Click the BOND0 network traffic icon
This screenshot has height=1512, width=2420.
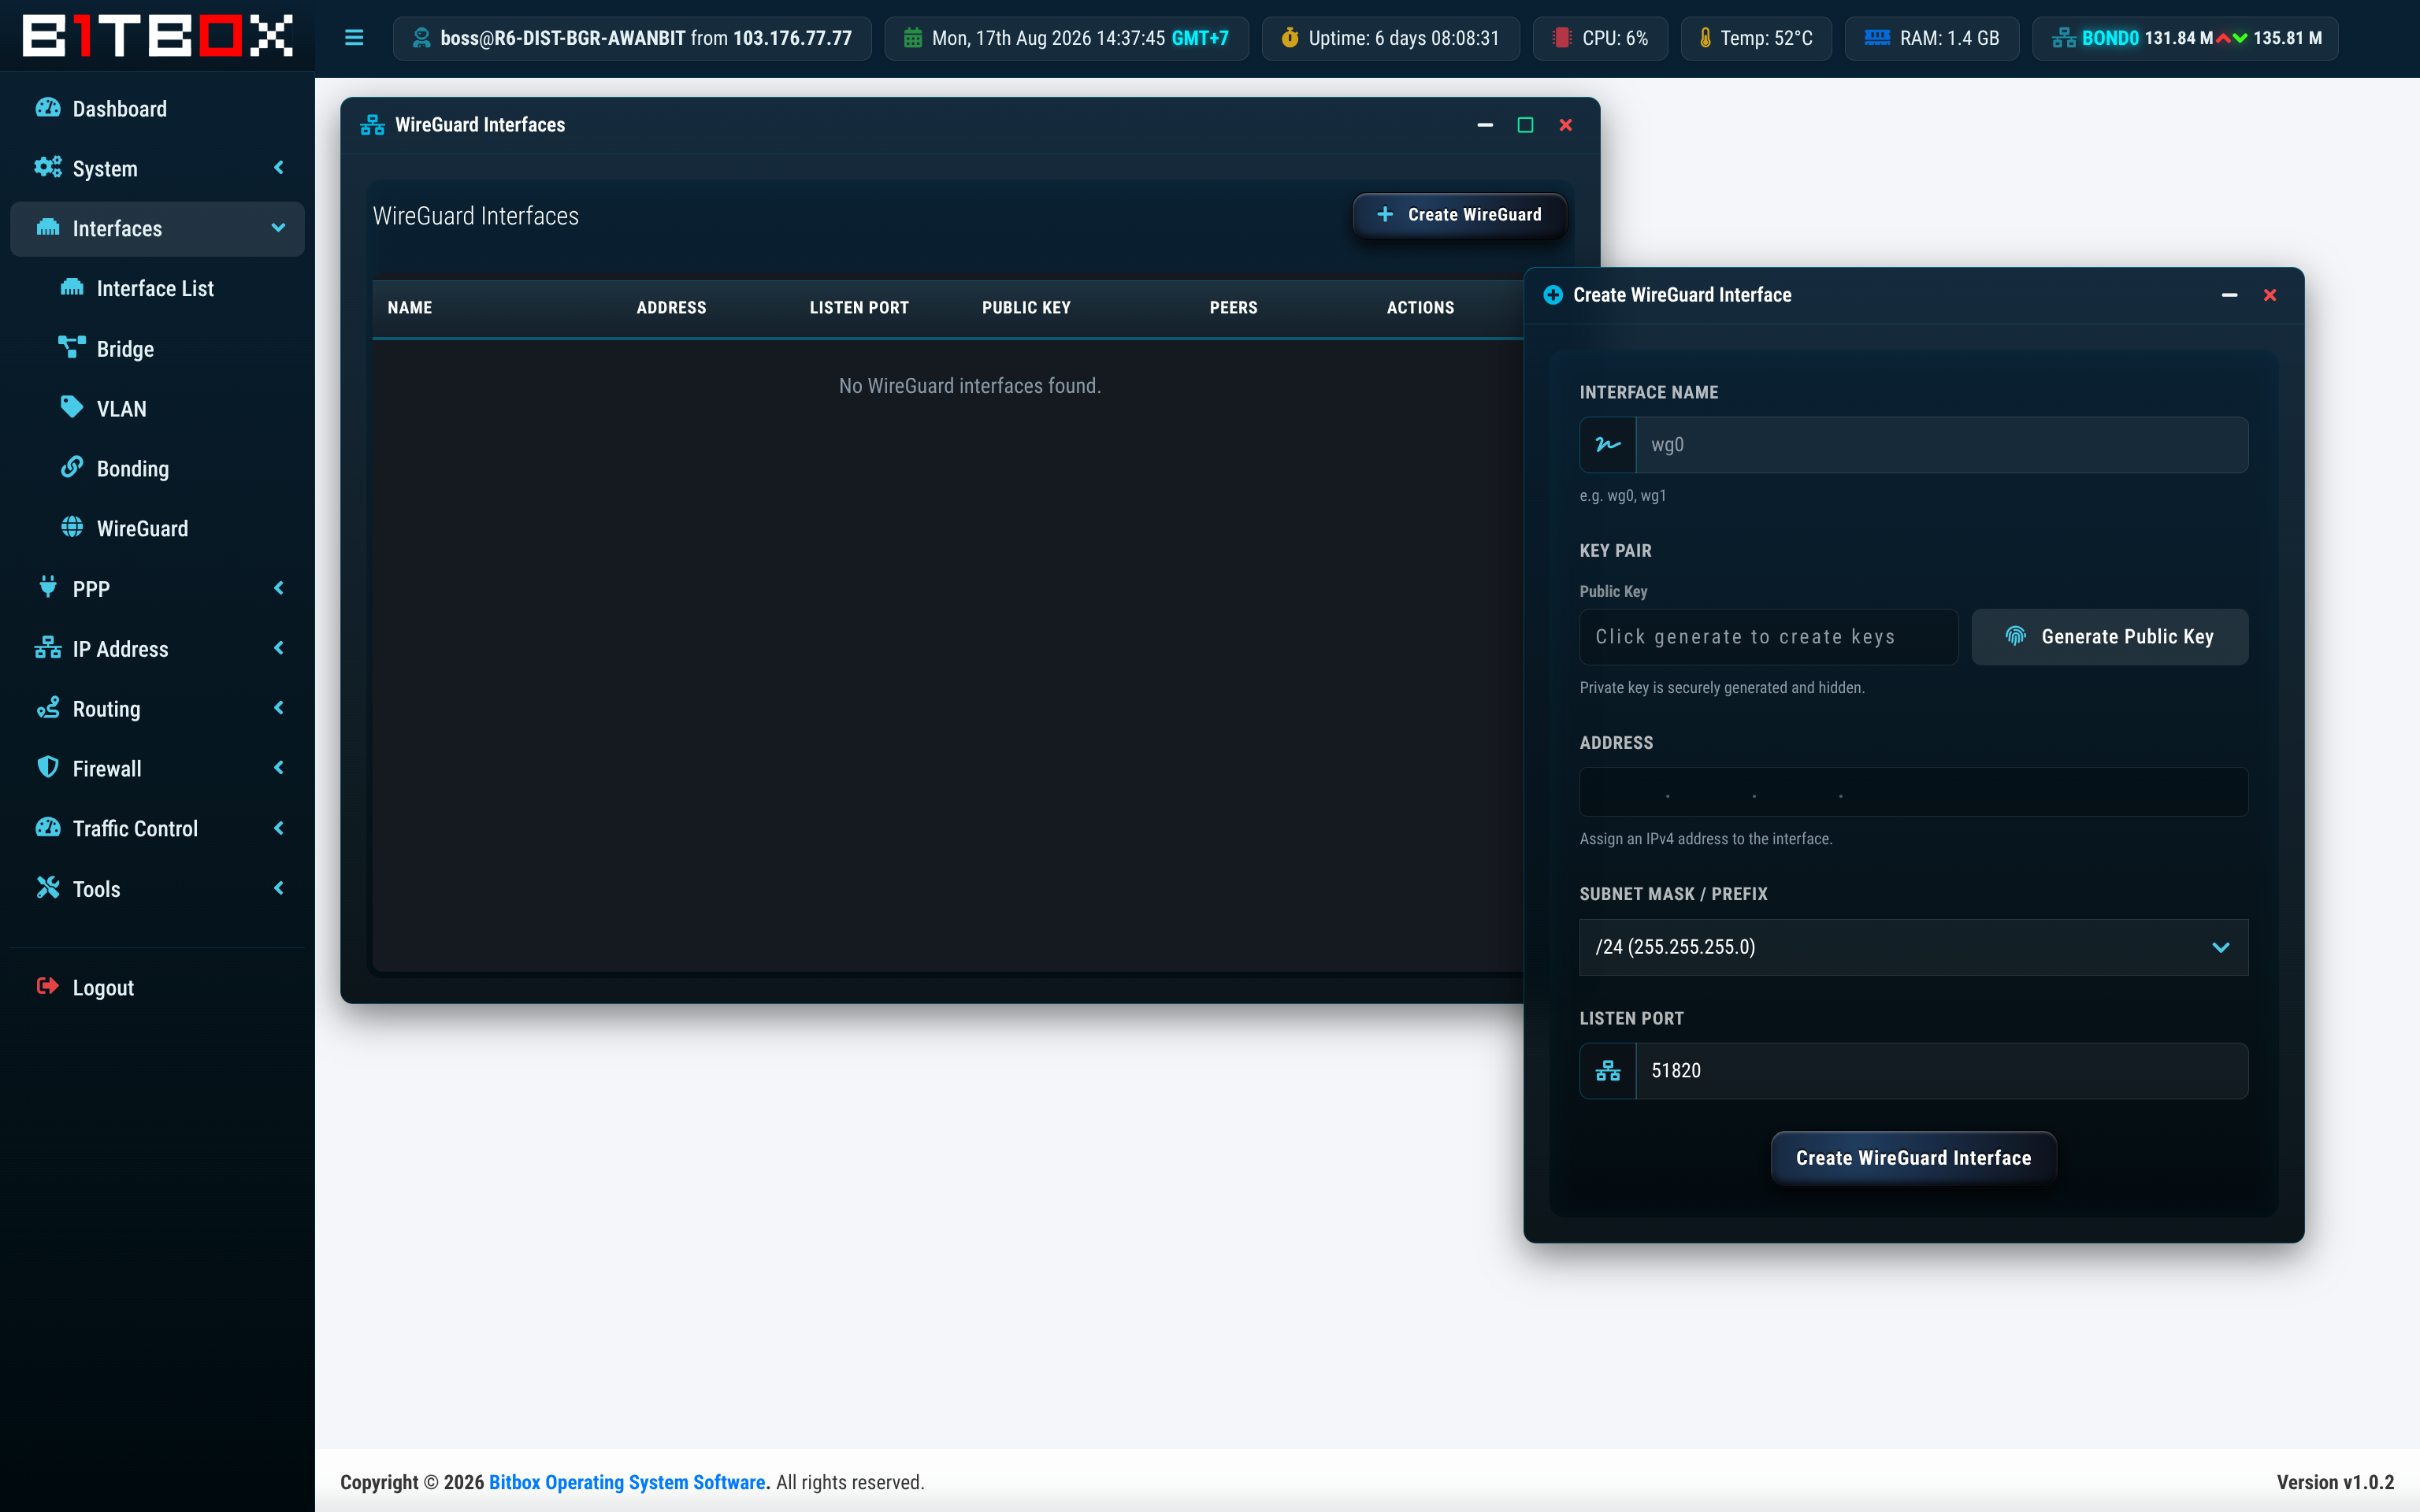[2064, 38]
